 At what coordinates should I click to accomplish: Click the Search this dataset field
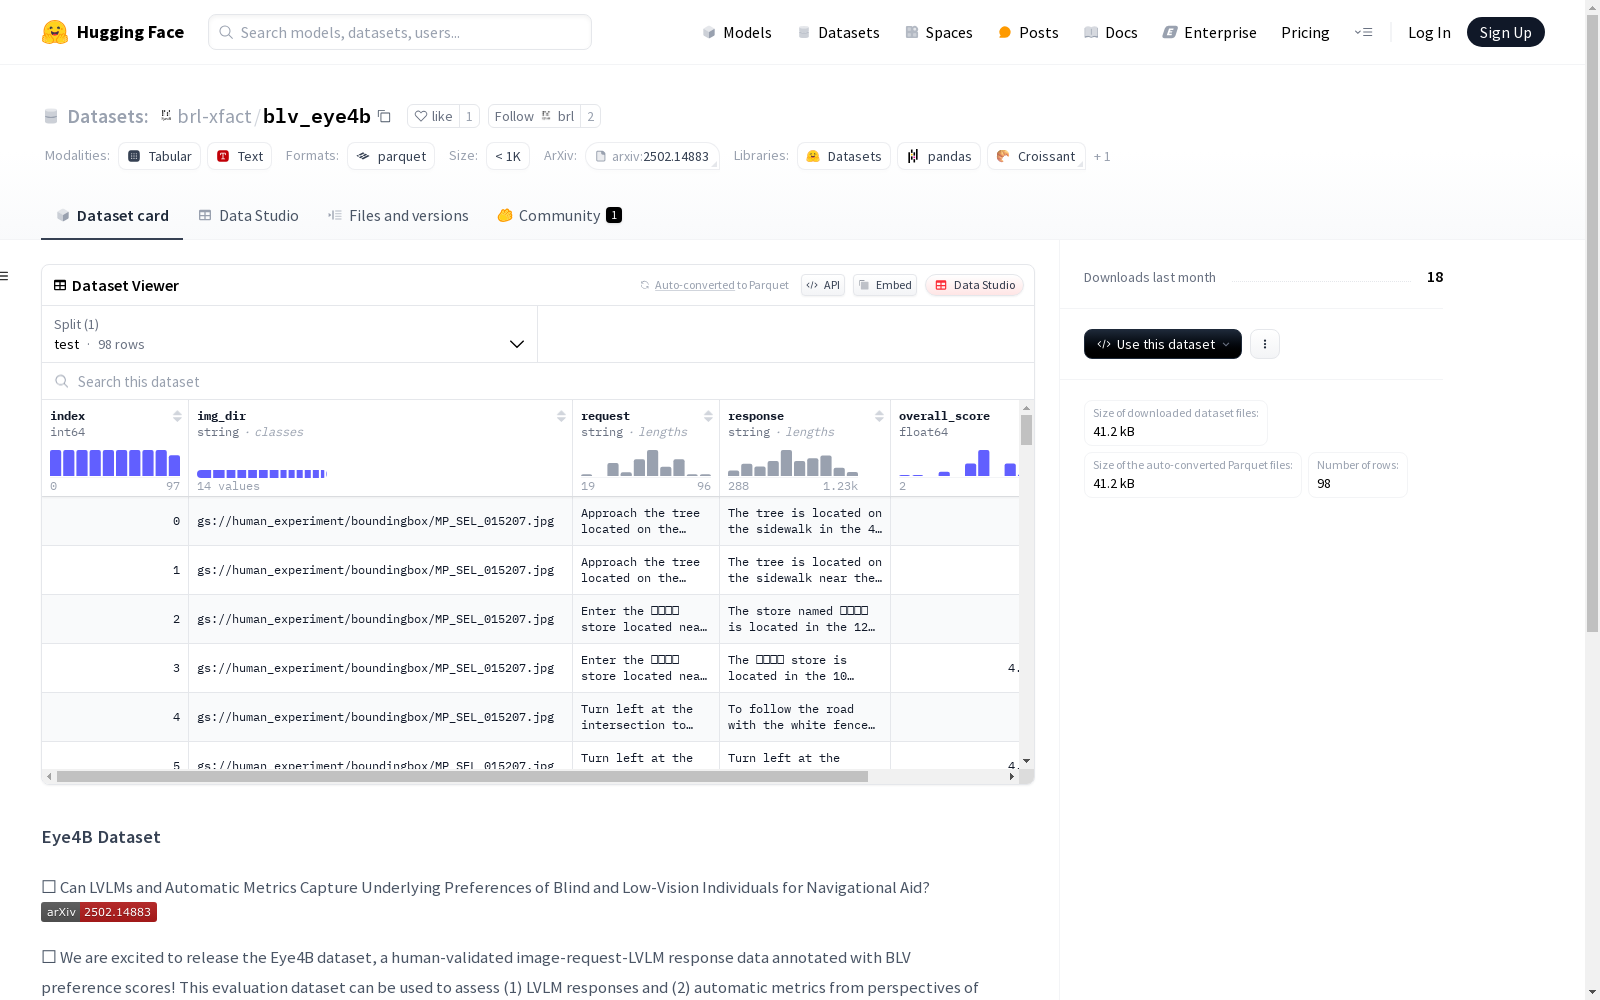538,382
